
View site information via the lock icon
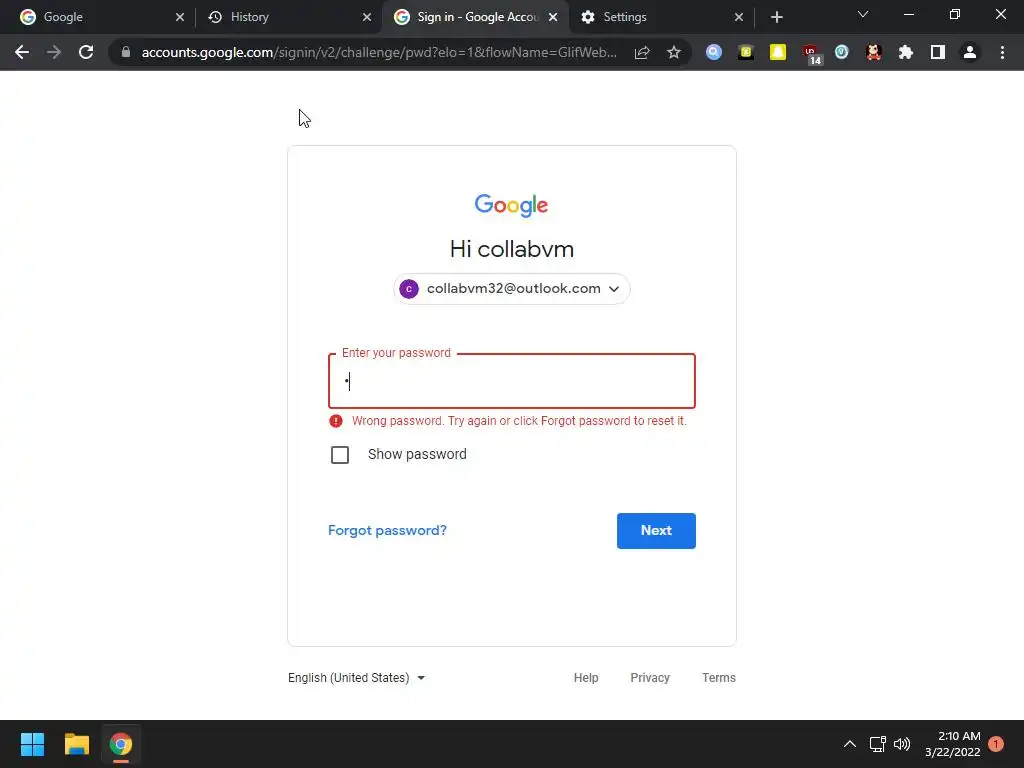pos(126,52)
